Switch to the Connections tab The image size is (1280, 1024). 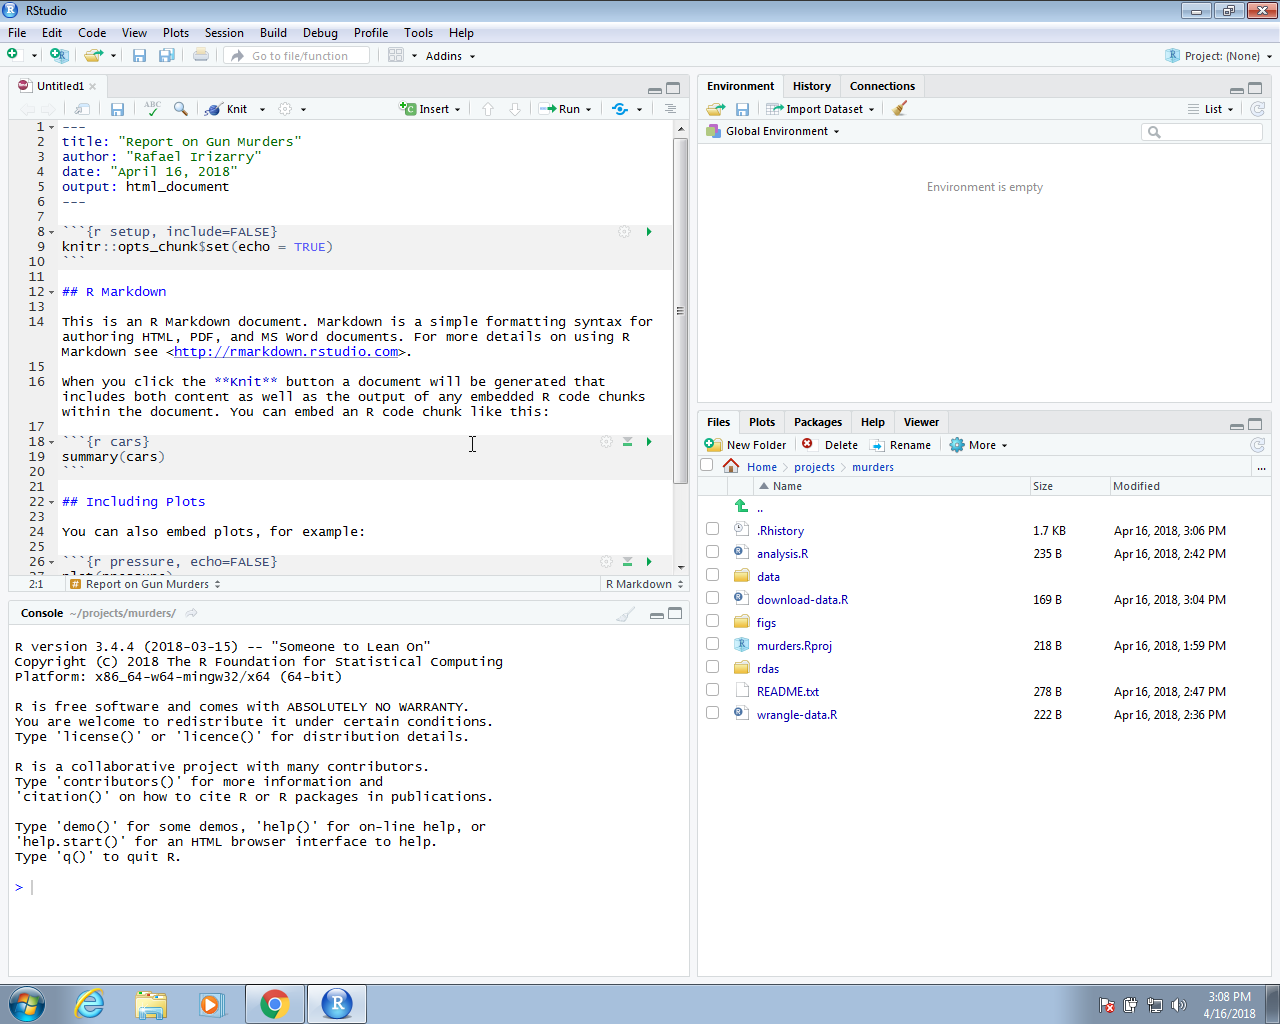[882, 86]
